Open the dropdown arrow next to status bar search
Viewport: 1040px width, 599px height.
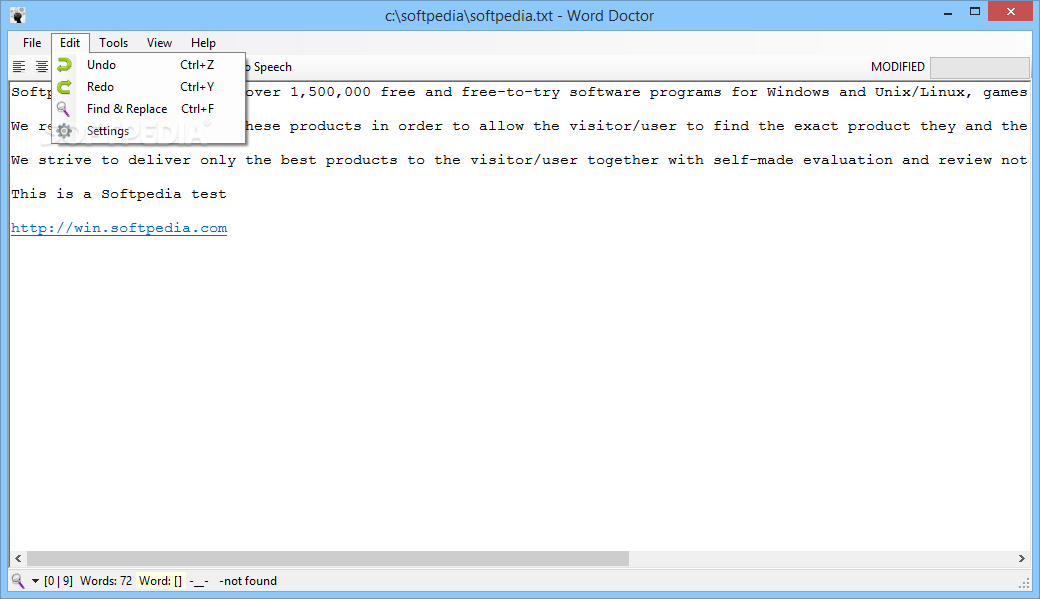(35, 581)
